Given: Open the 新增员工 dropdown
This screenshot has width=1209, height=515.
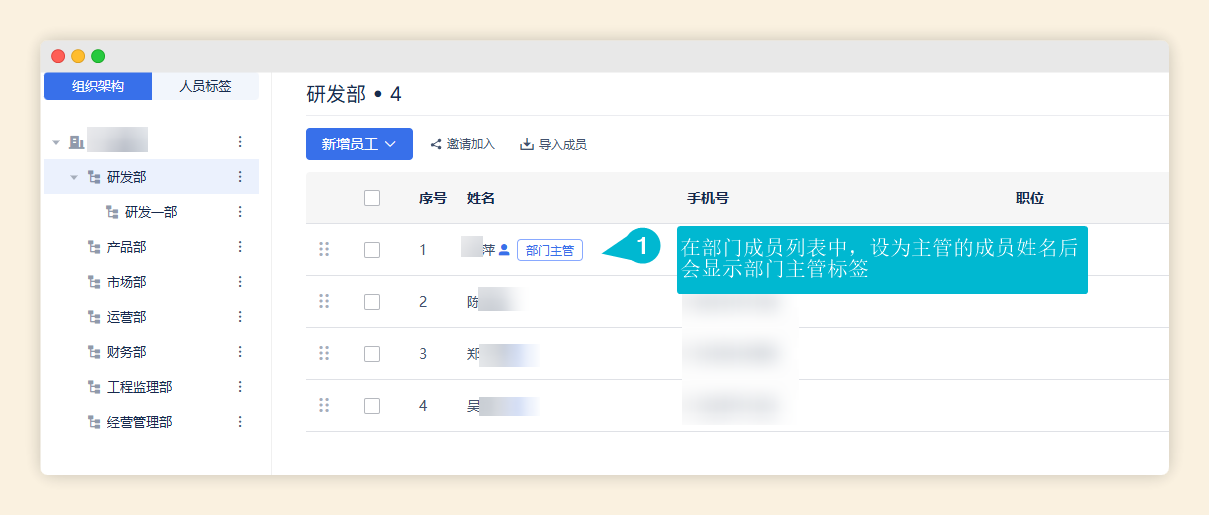Looking at the screenshot, I should 359,144.
